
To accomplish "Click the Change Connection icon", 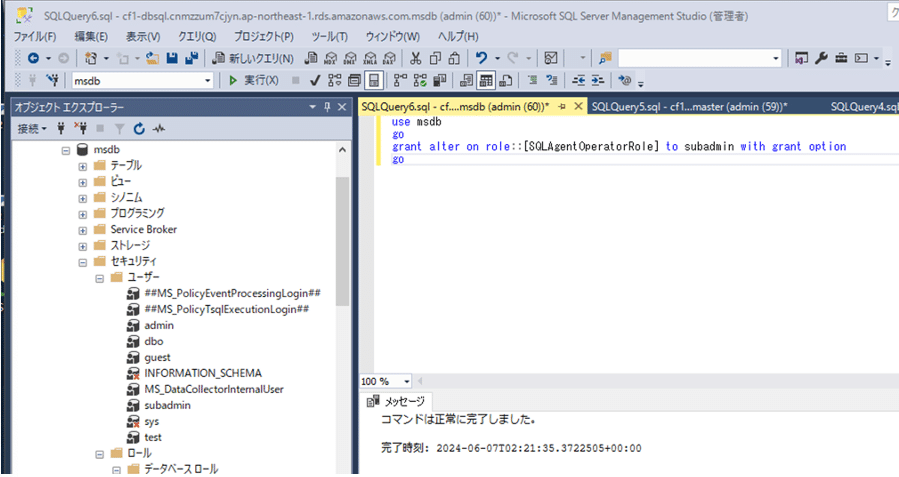I will pos(53,80).
